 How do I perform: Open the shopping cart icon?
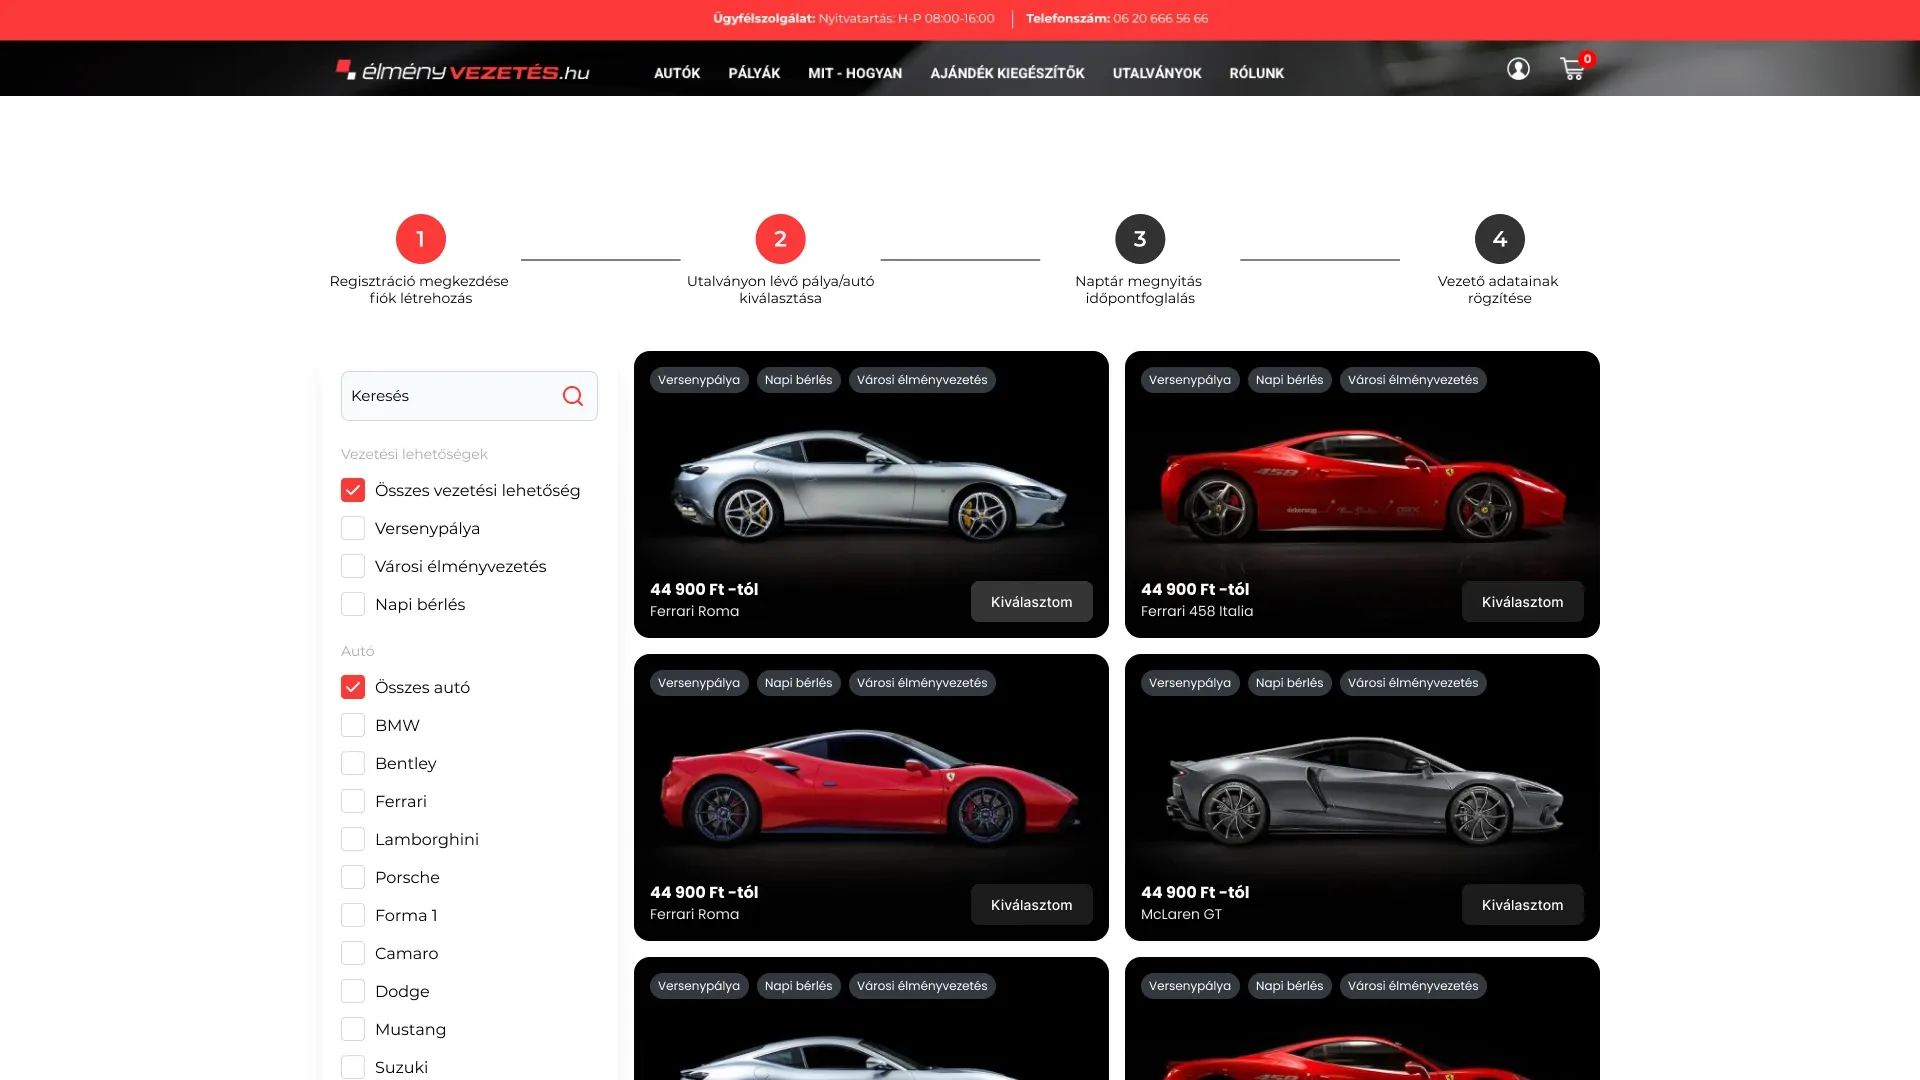click(x=1574, y=68)
